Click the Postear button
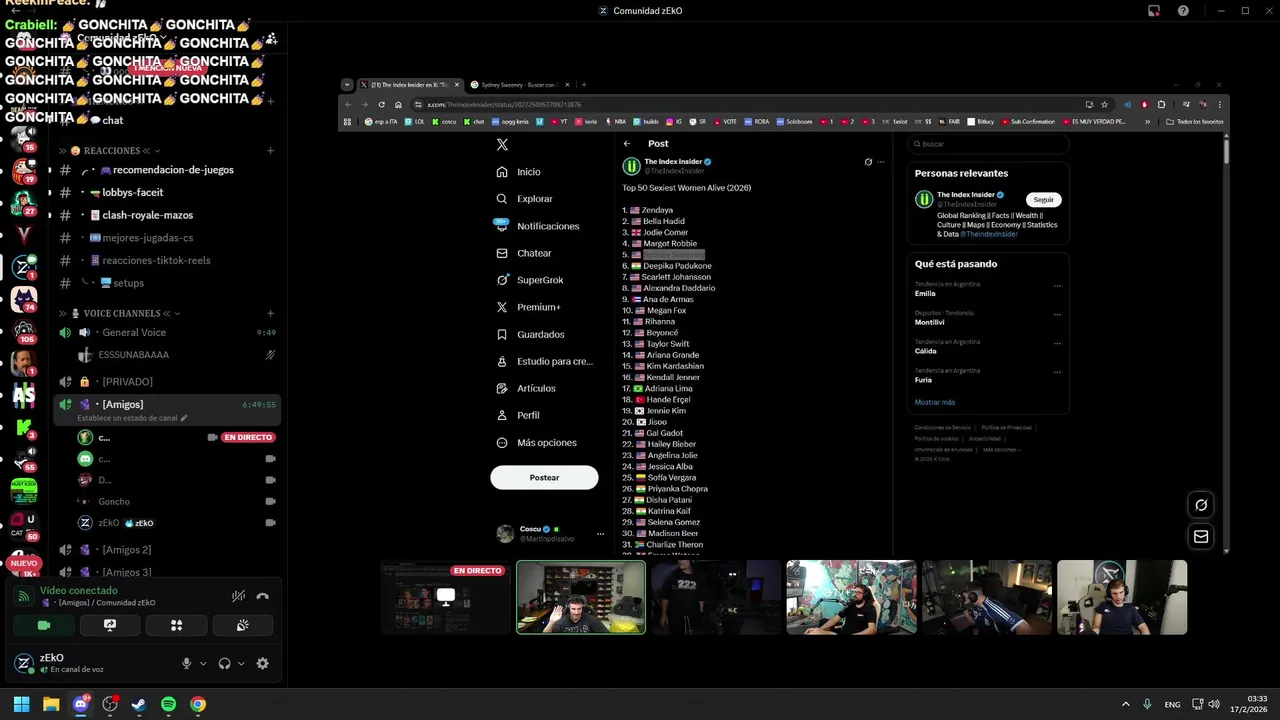The height and width of the screenshot is (720, 1280). (x=544, y=478)
